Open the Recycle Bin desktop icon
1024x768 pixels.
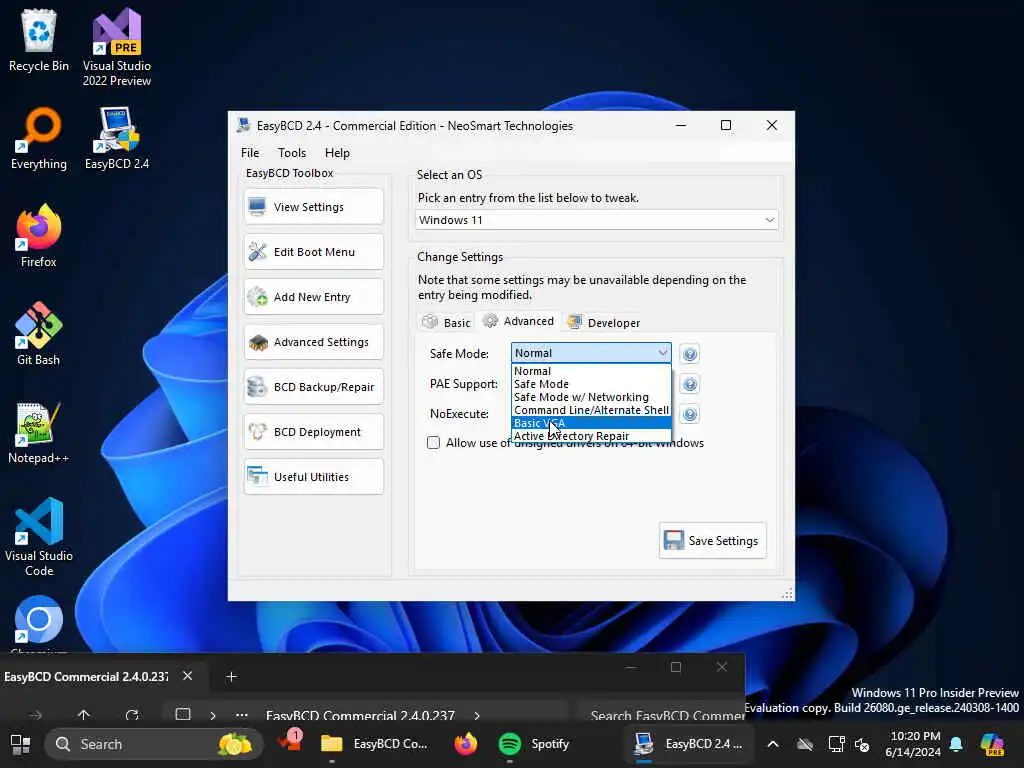point(39,40)
